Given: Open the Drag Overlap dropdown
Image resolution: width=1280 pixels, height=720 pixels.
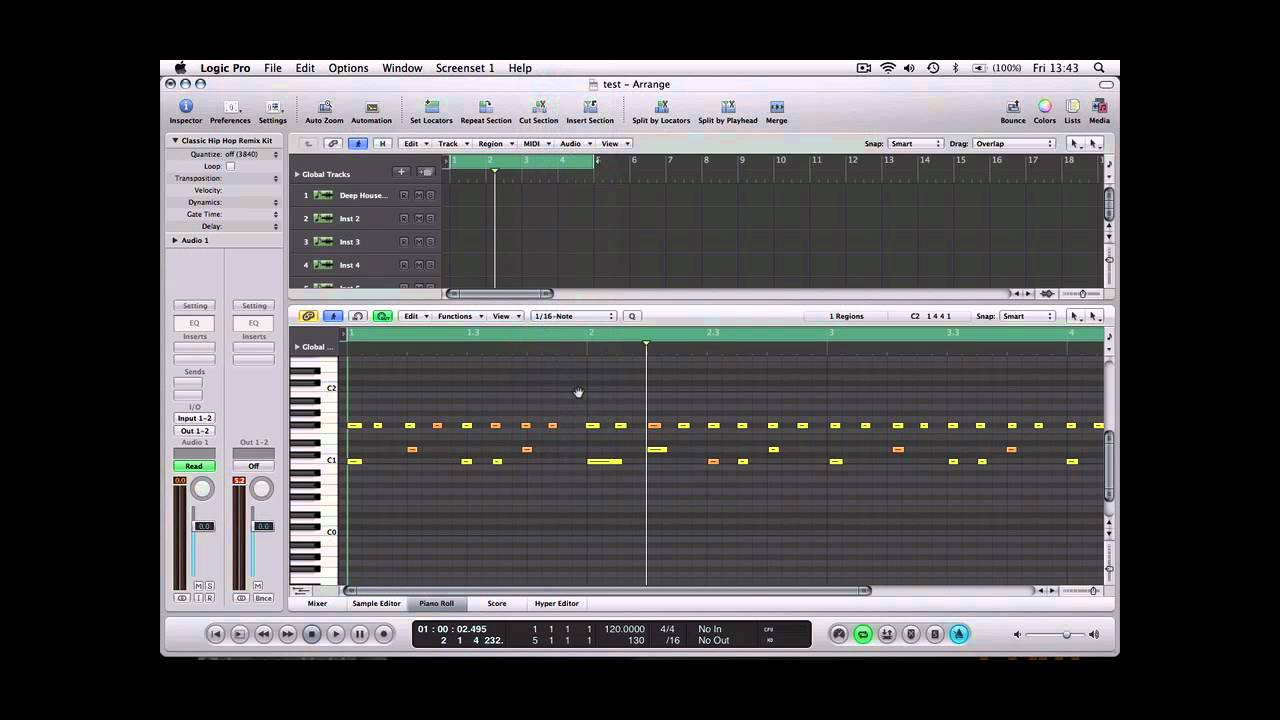Looking at the screenshot, I should 1014,144.
